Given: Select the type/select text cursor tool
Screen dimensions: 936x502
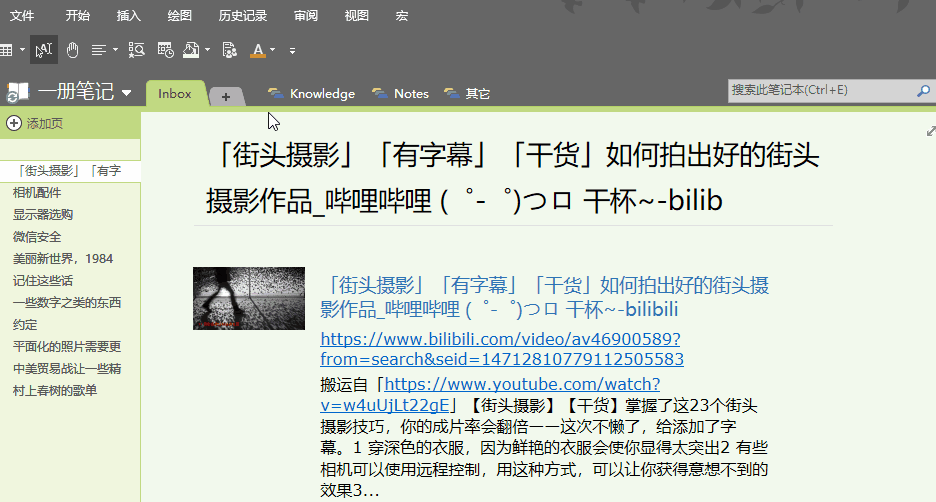Looking at the screenshot, I should (44, 50).
